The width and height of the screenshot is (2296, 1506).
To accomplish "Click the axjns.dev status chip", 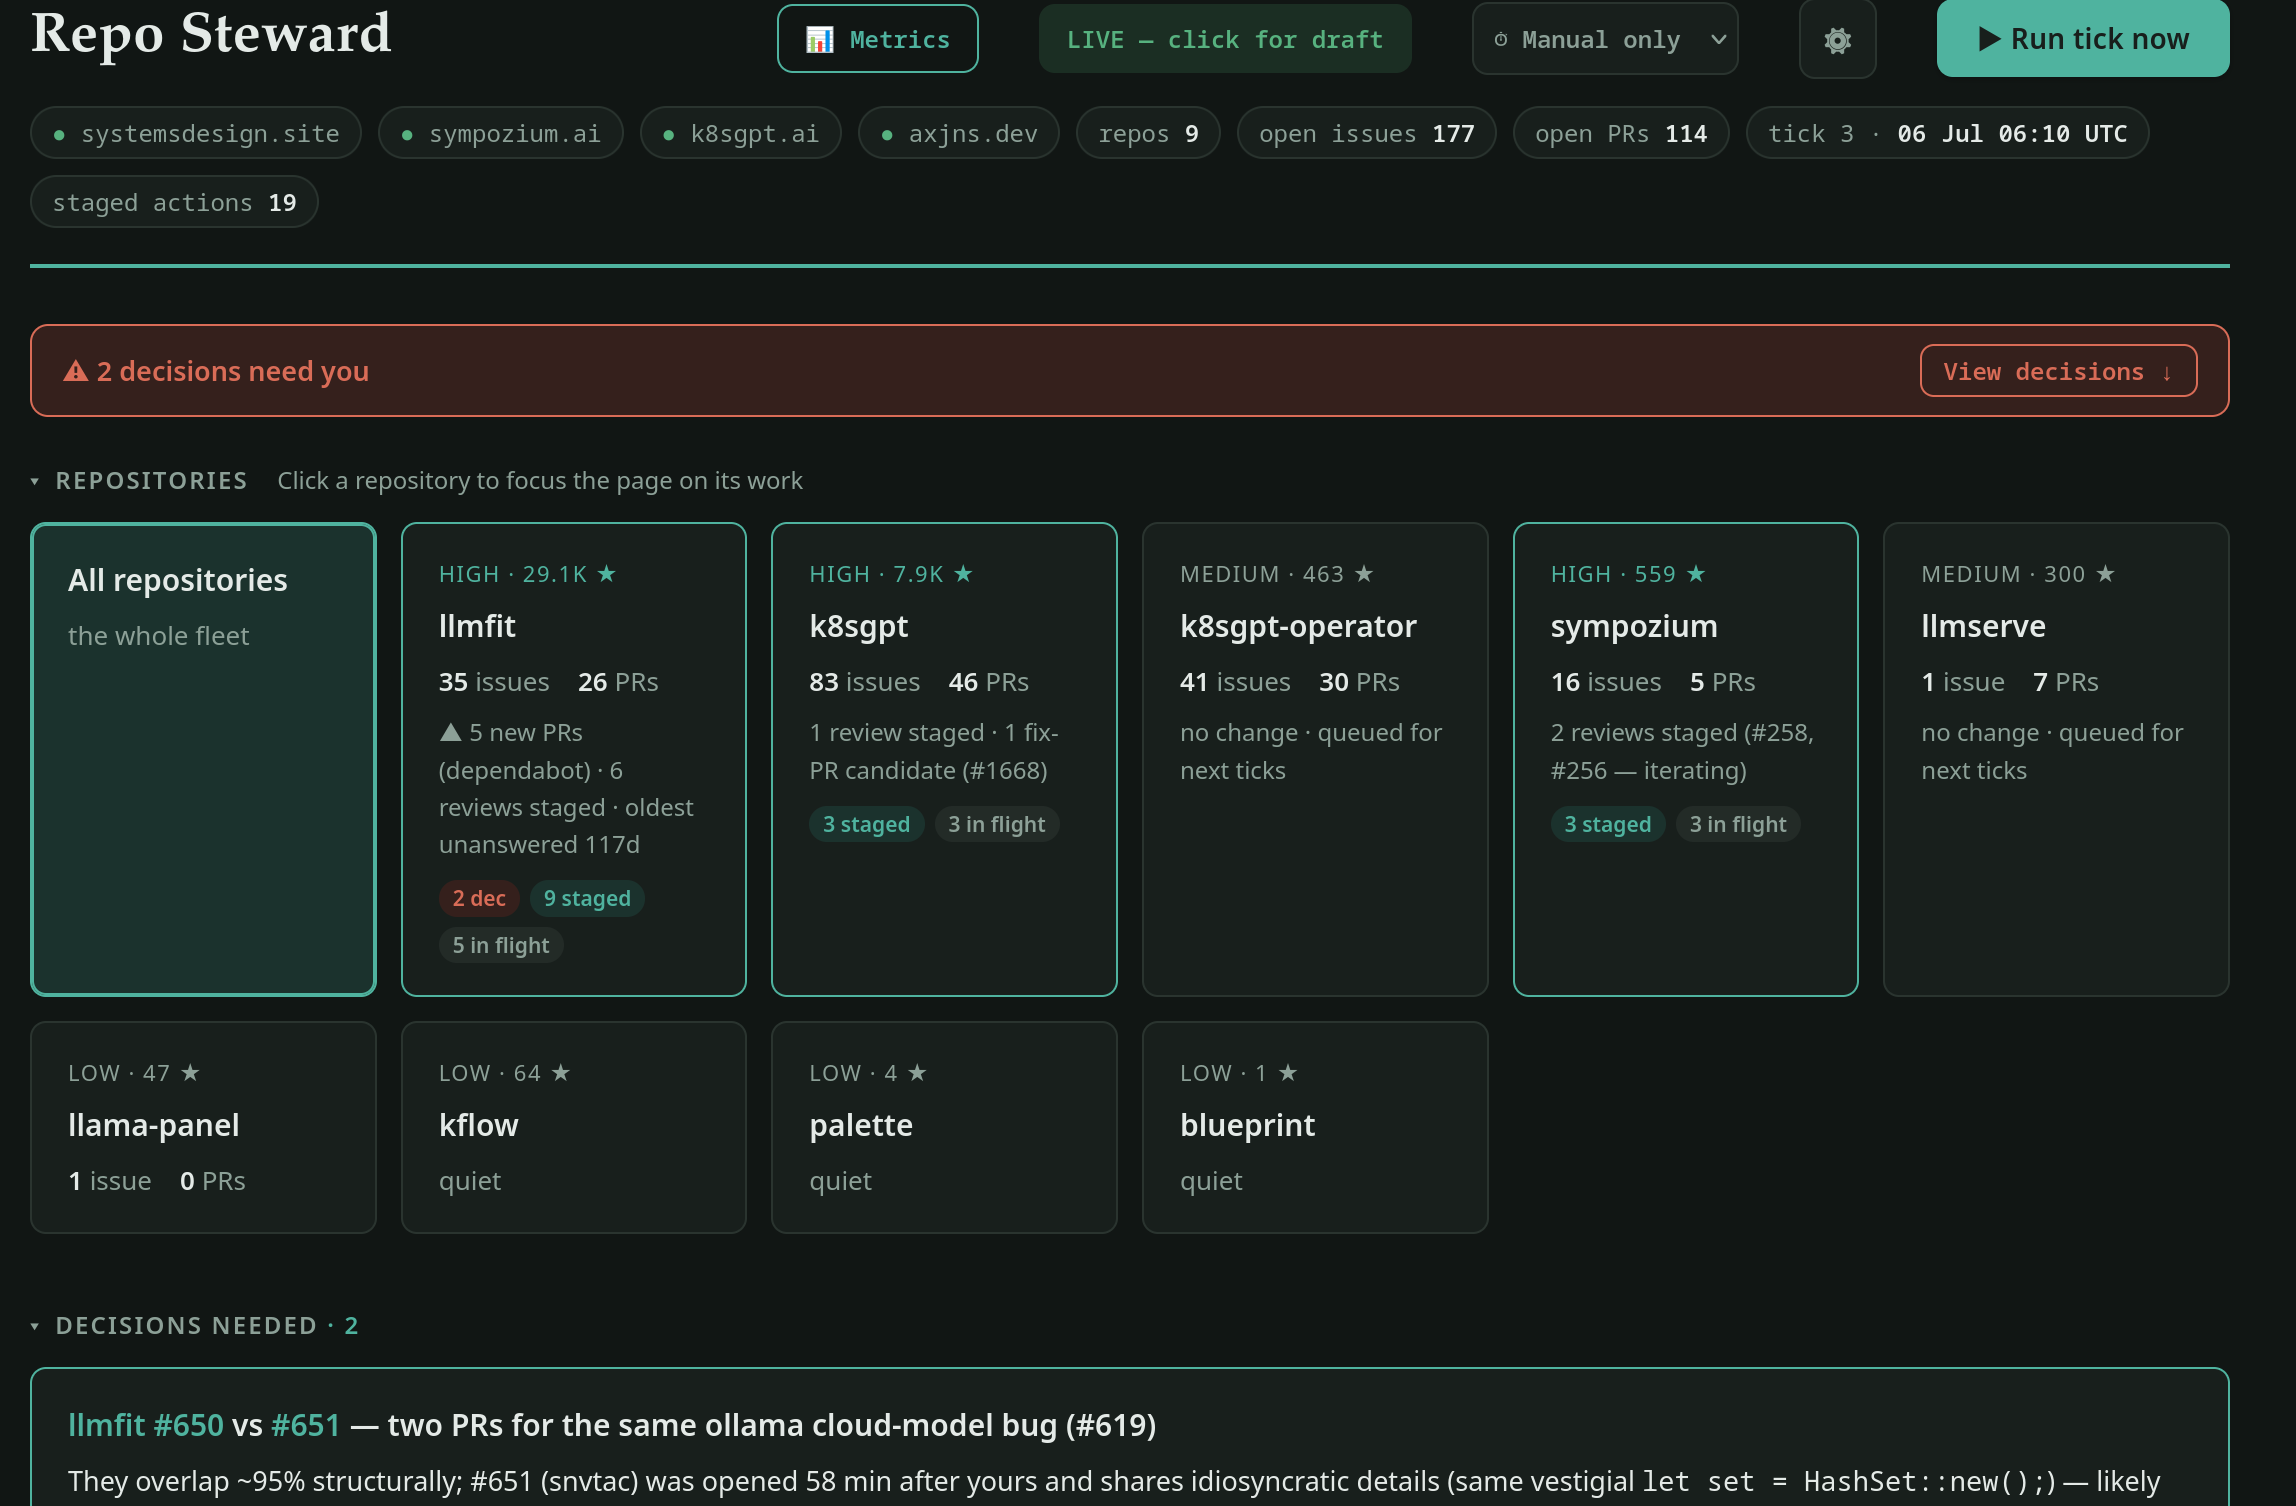I will (x=959, y=133).
